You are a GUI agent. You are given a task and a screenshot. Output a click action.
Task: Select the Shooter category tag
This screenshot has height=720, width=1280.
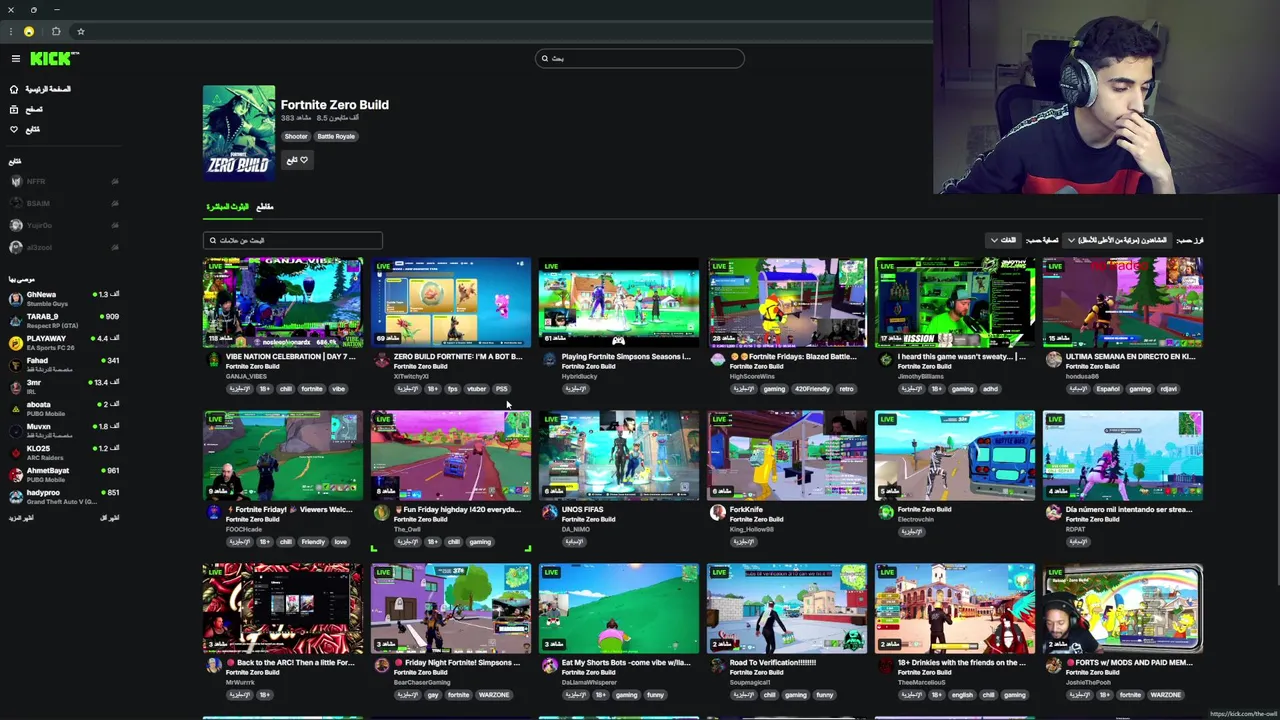tap(296, 136)
